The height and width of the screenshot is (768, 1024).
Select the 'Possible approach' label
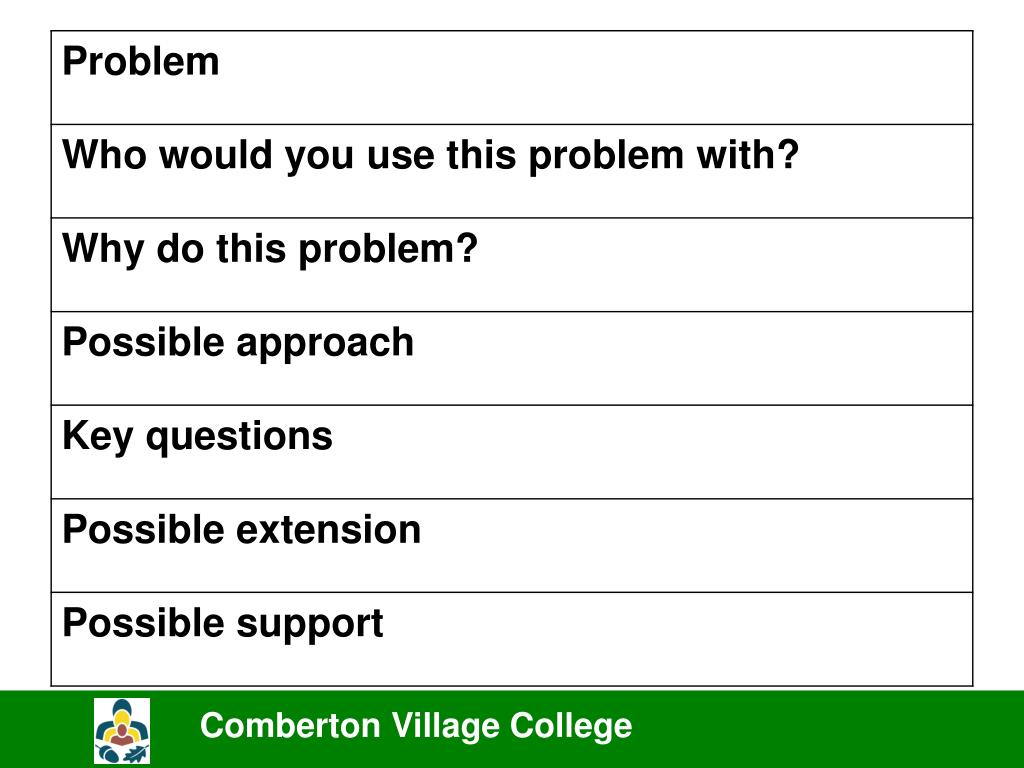(x=238, y=344)
